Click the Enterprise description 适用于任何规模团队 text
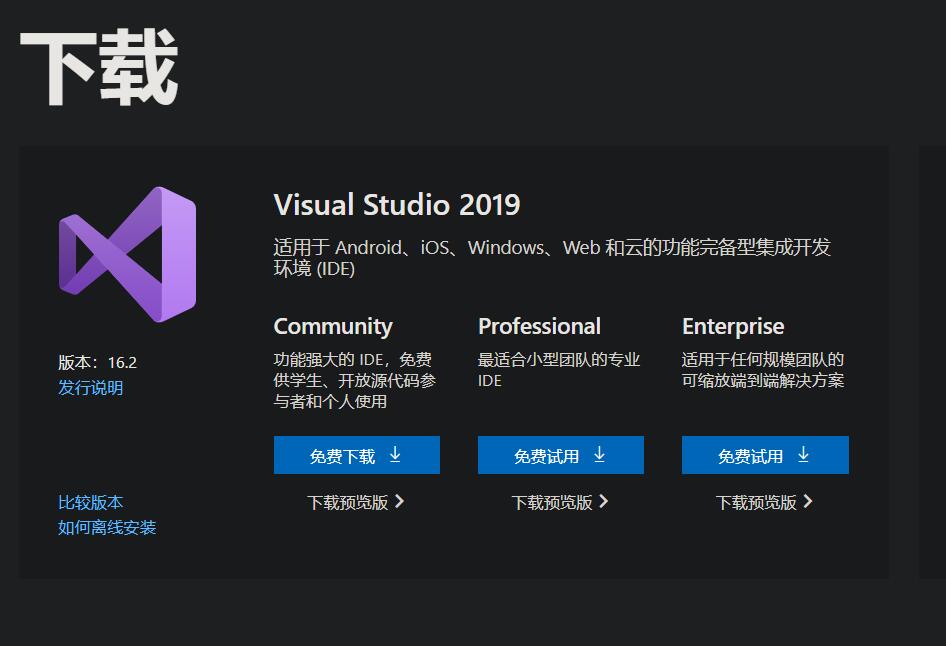 [763, 370]
